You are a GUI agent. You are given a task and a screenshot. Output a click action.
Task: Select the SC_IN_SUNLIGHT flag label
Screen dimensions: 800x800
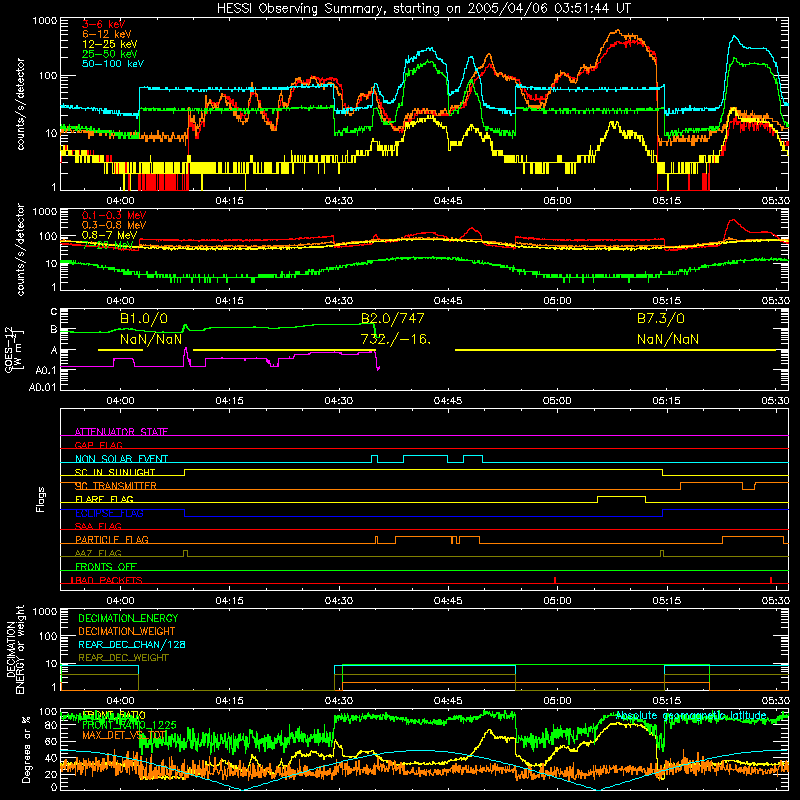pos(115,472)
